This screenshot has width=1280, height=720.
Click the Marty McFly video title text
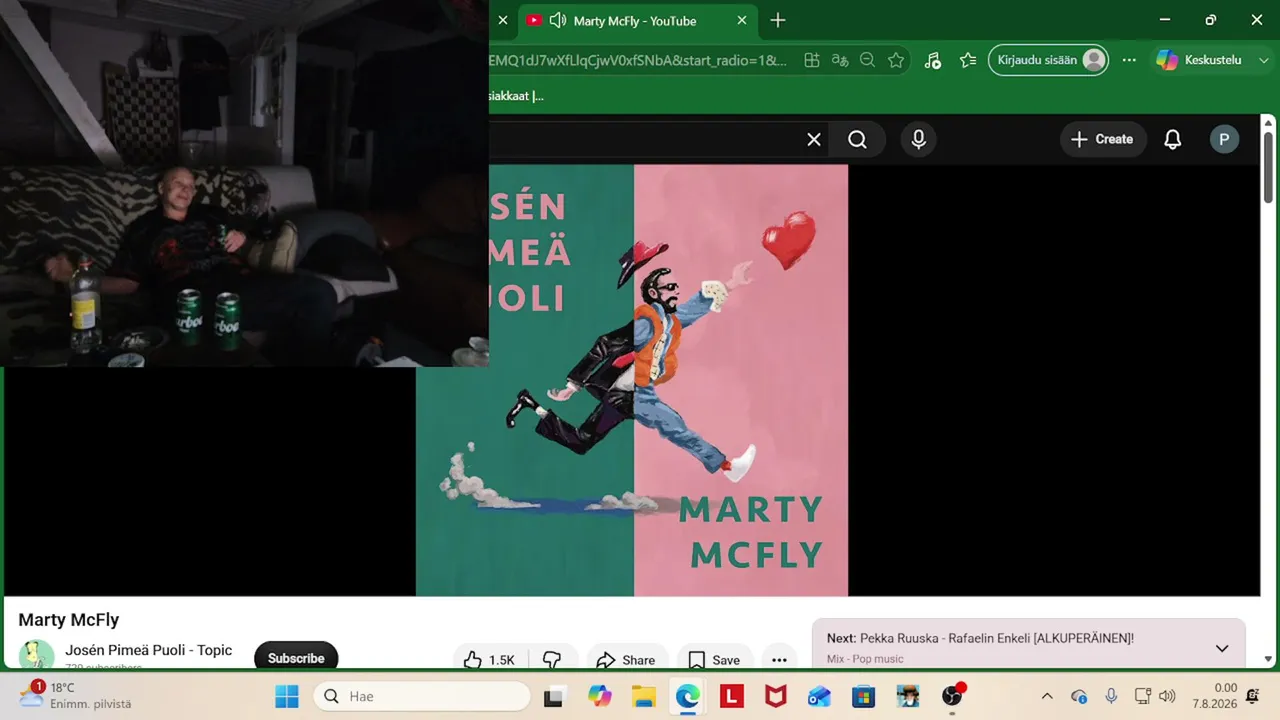tap(69, 620)
